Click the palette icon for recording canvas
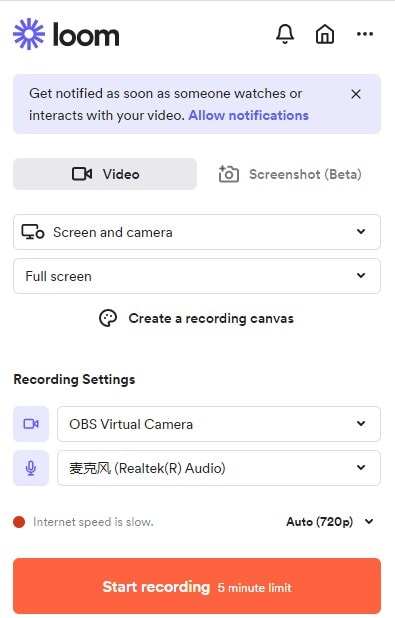395x618 pixels. (108, 318)
